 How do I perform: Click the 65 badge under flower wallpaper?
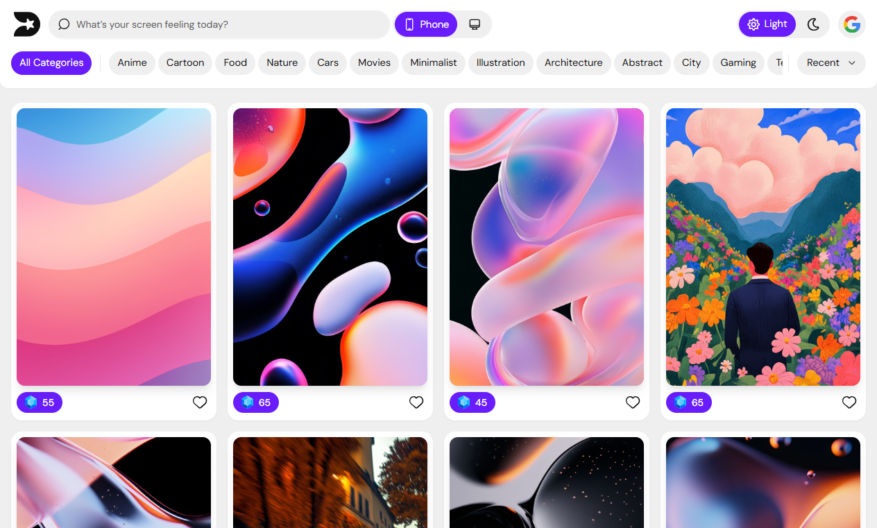coord(689,402)
